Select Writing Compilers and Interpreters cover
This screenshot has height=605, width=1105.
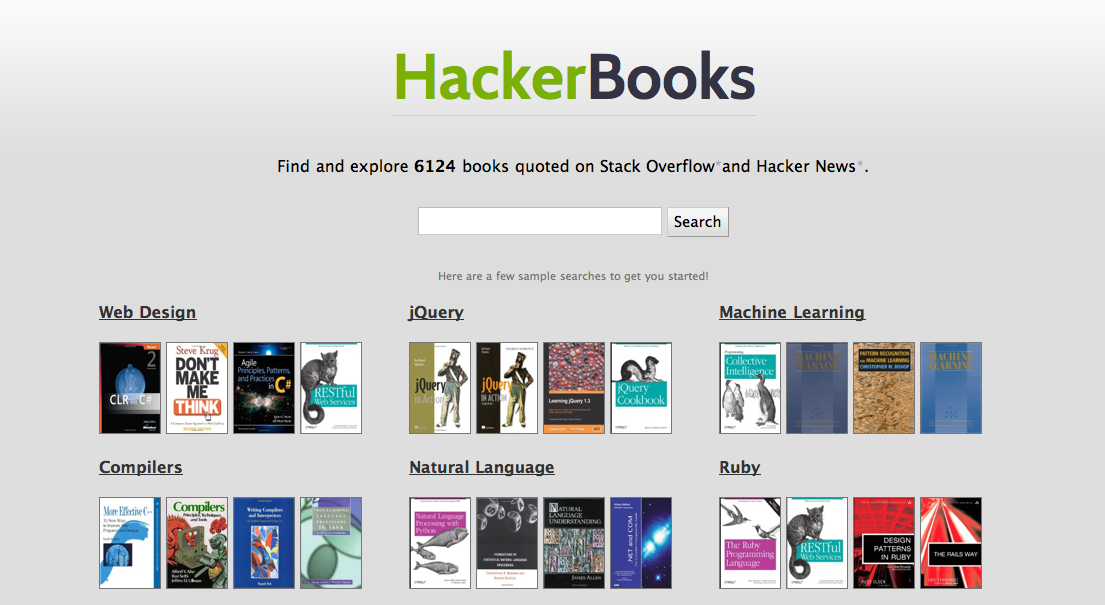point(264,543)
